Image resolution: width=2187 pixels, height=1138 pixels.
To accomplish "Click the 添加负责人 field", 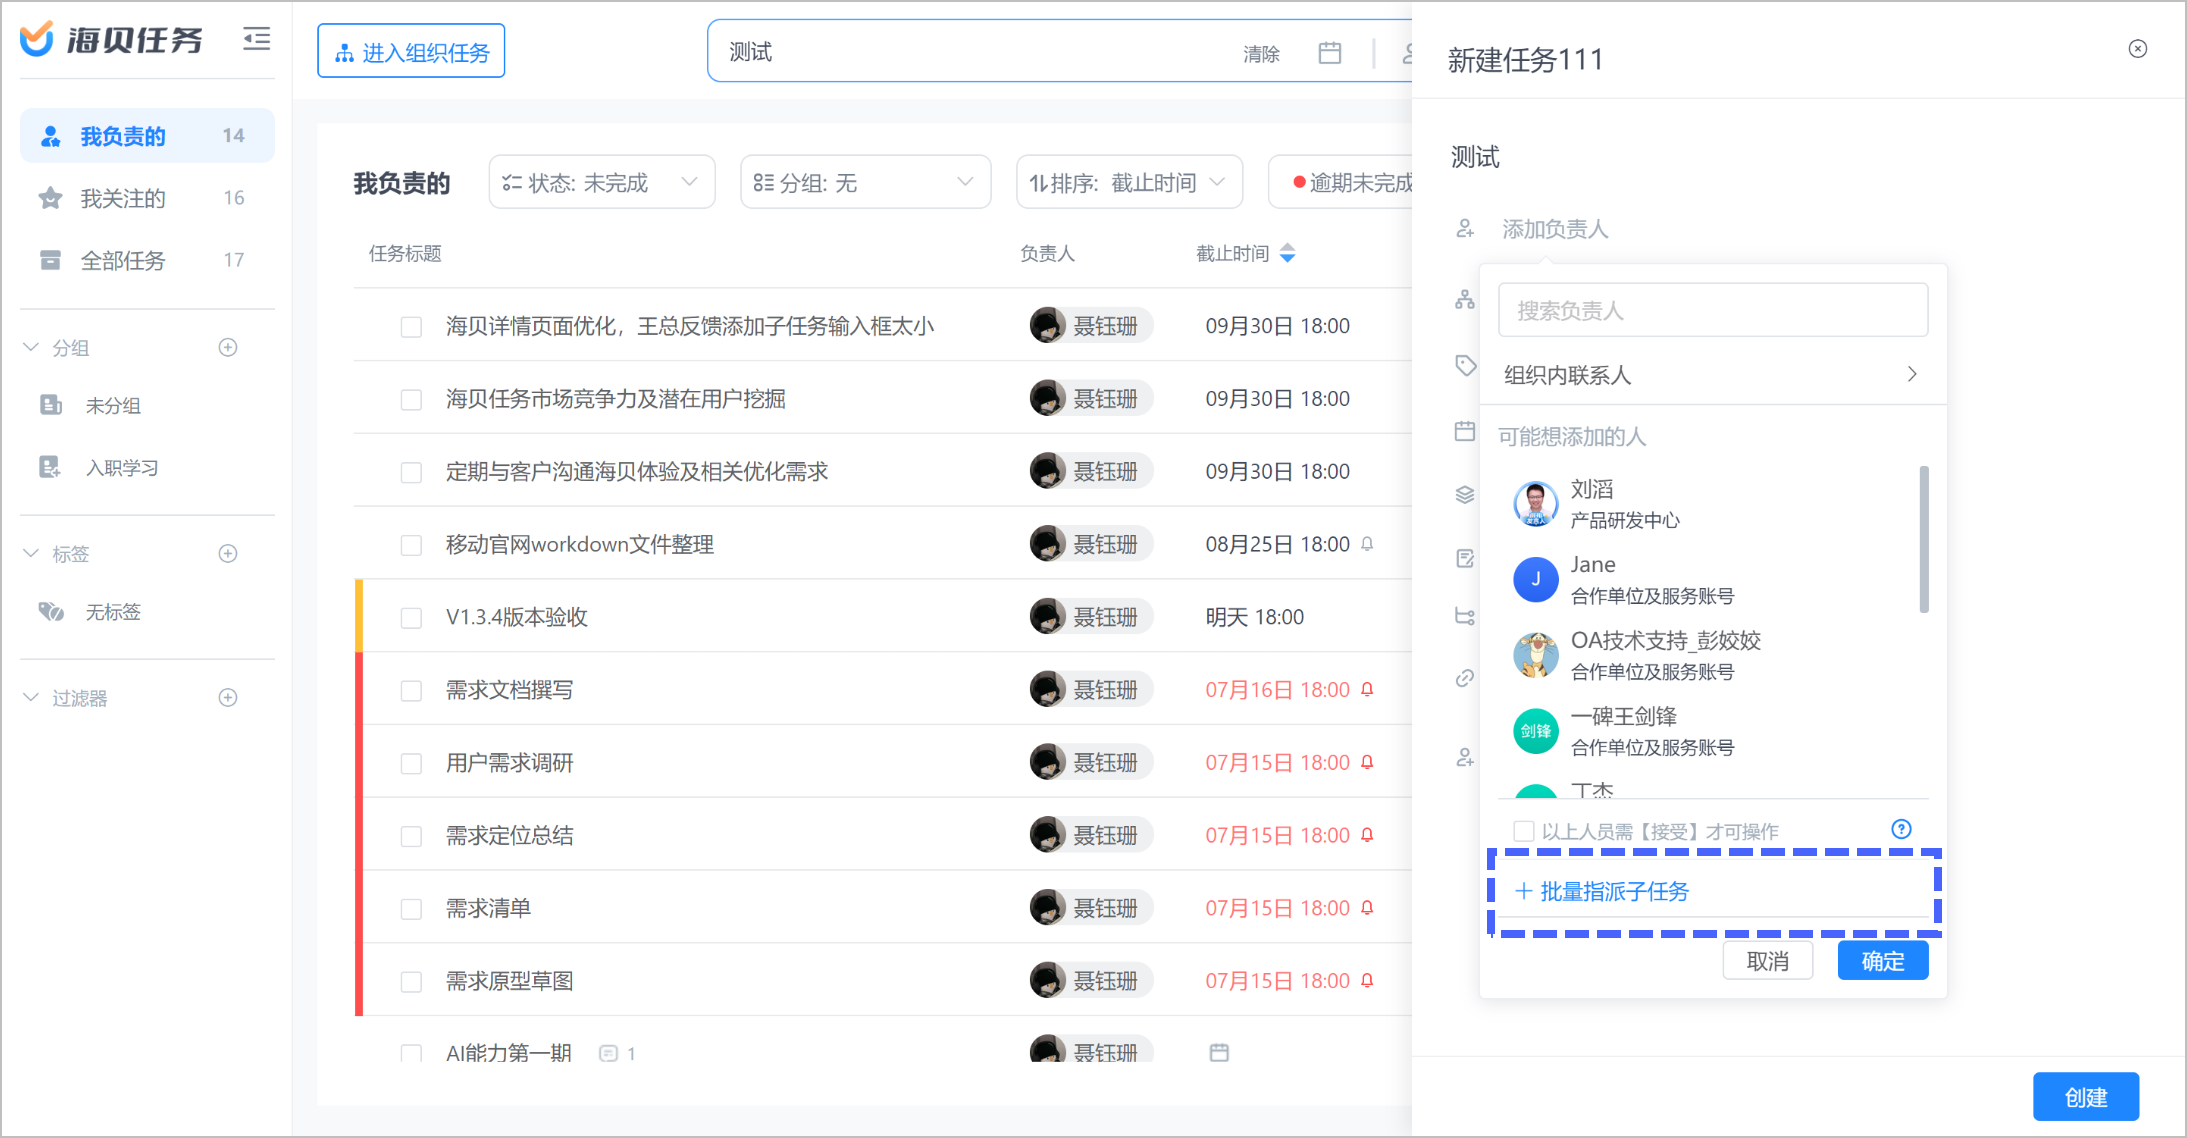I will coord(1555,229).
